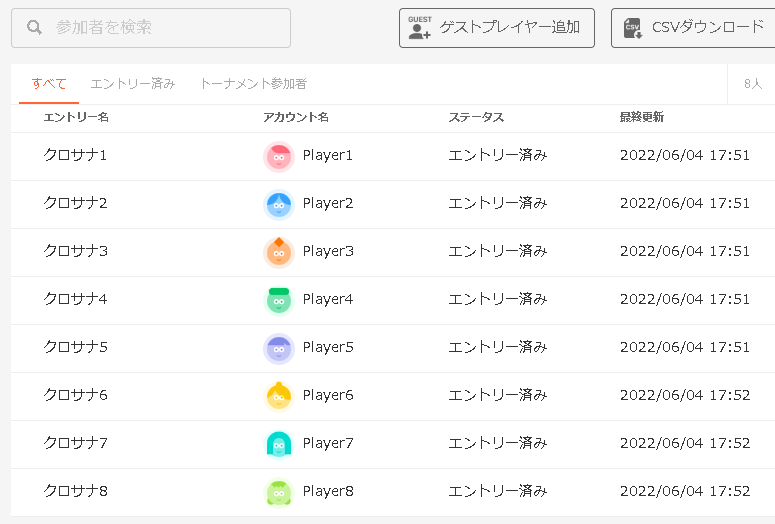Click the CSVダウンロード button
This screenshot has height=524, width=775.
point(693,28)
